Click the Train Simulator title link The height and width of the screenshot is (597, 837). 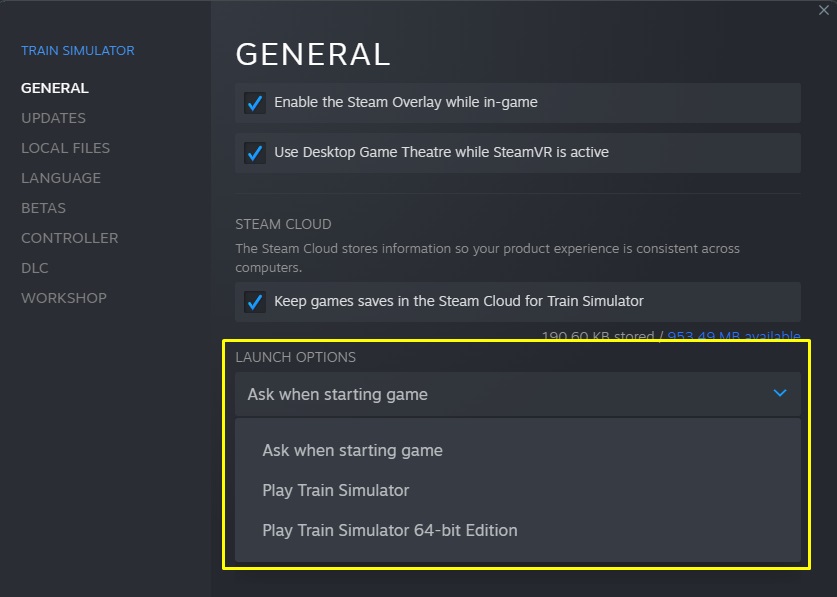[x=77, y=50]
